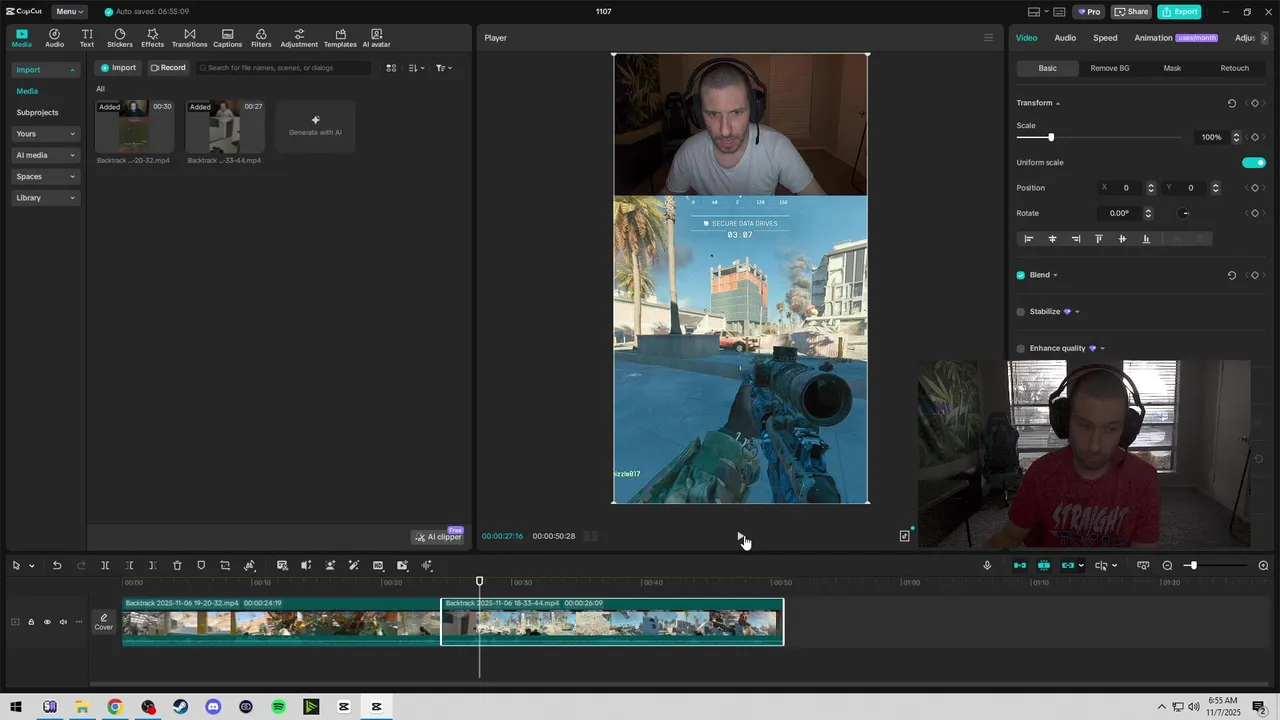Open the Templates tab
Screen dimensions: 1280x720
[x=340, y=38]
